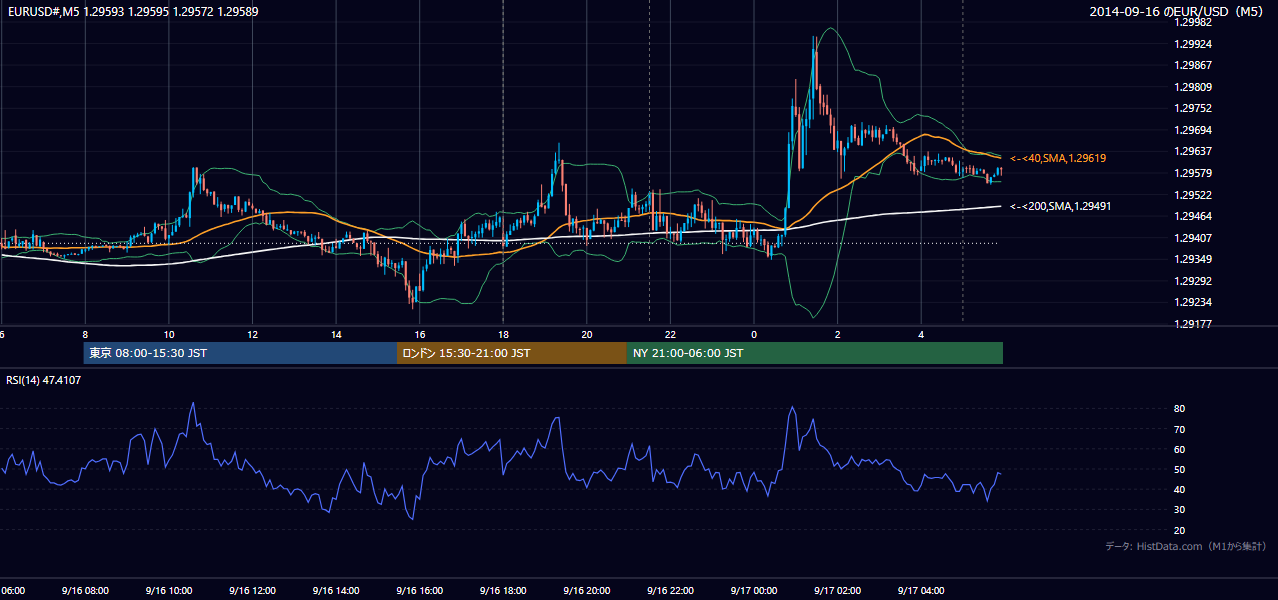Click hour marker 4 under the price chart
The image size is (1278, 600).
click(x=922, y=334)
